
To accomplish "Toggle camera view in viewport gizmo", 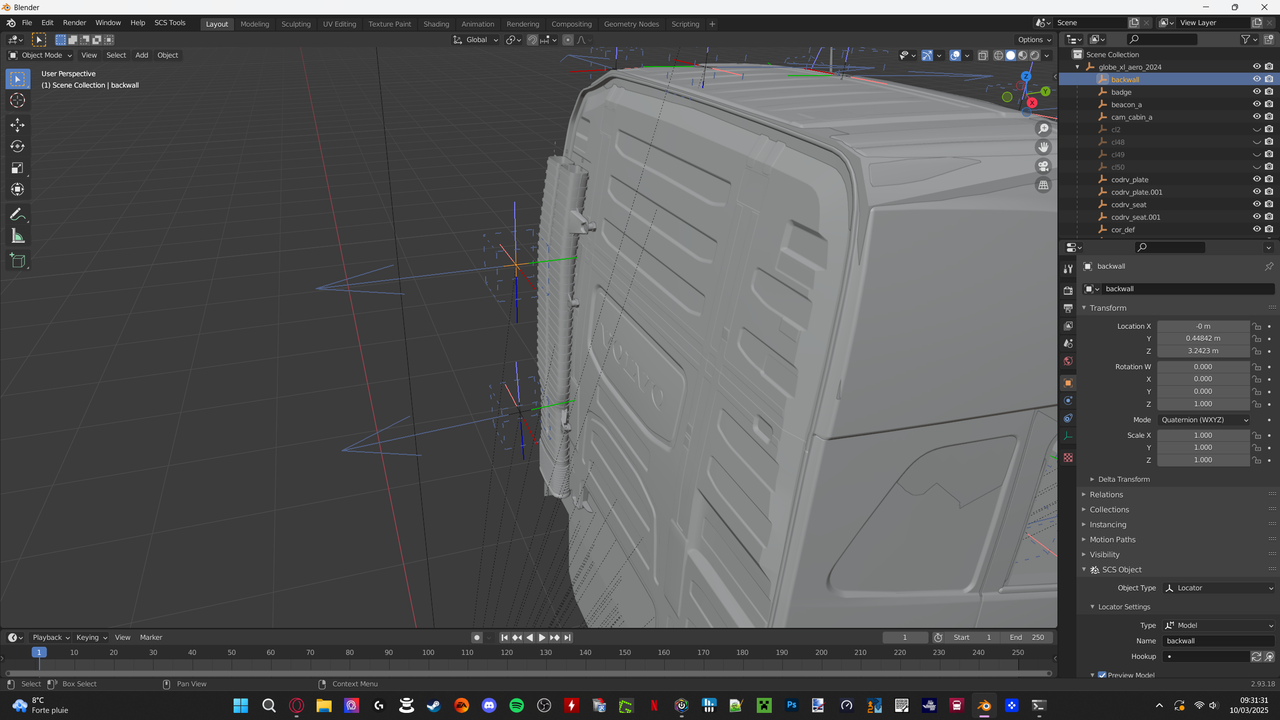I will pos(1043,166).
